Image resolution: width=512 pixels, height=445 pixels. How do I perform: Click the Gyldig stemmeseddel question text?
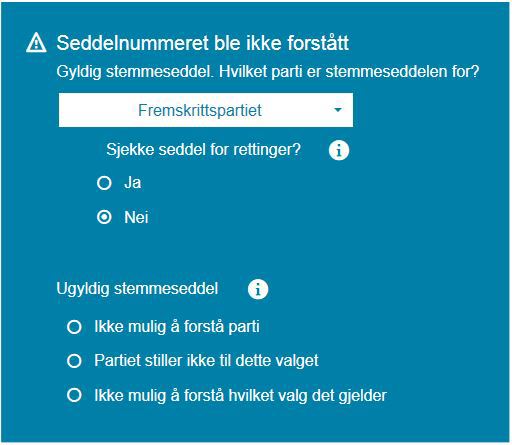coord(268,72)
